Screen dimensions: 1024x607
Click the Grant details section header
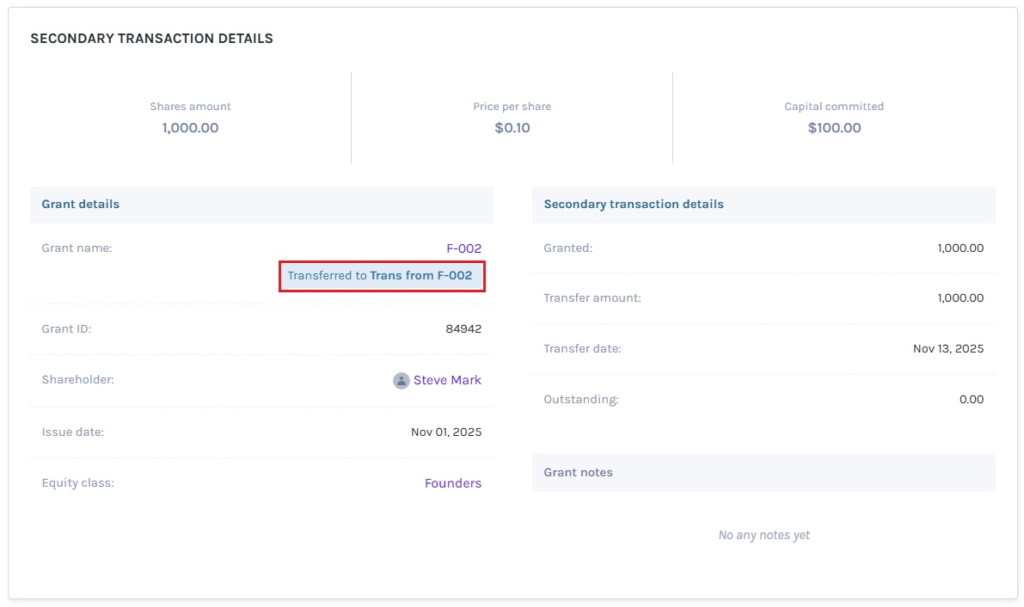click(80, 204)
